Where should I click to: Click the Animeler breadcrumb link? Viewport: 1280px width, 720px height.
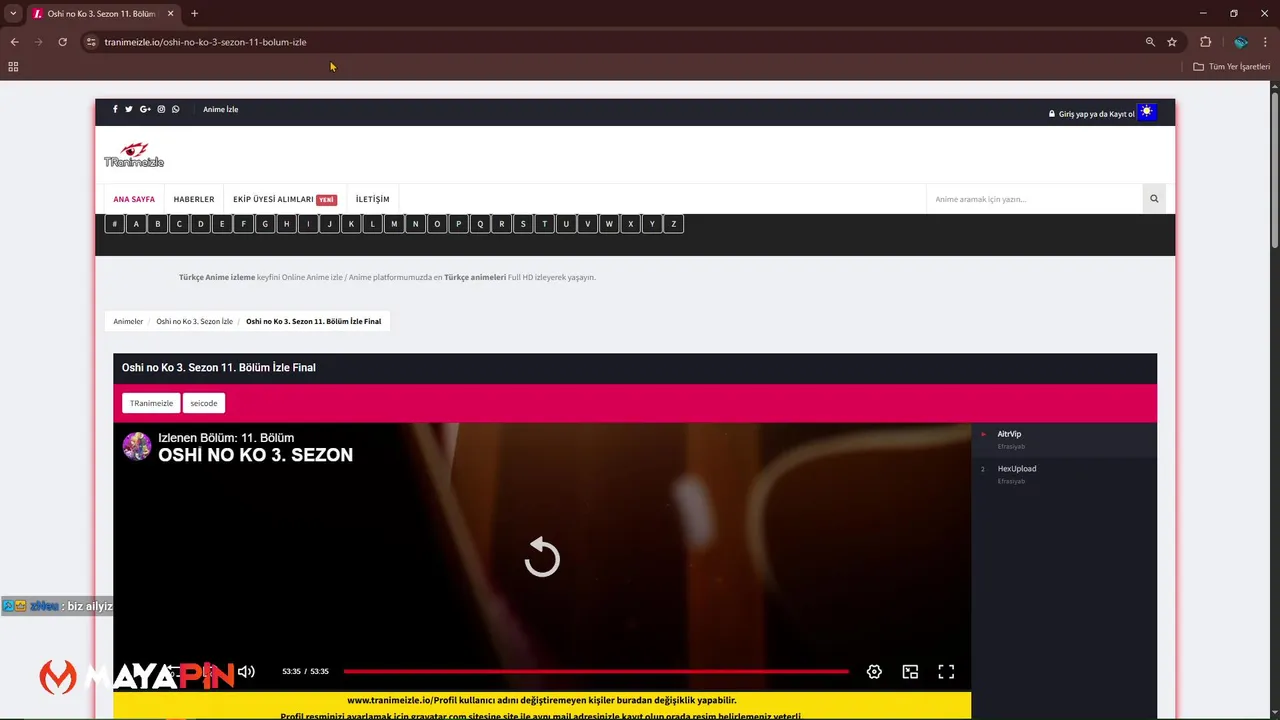(x=128, y=321)
